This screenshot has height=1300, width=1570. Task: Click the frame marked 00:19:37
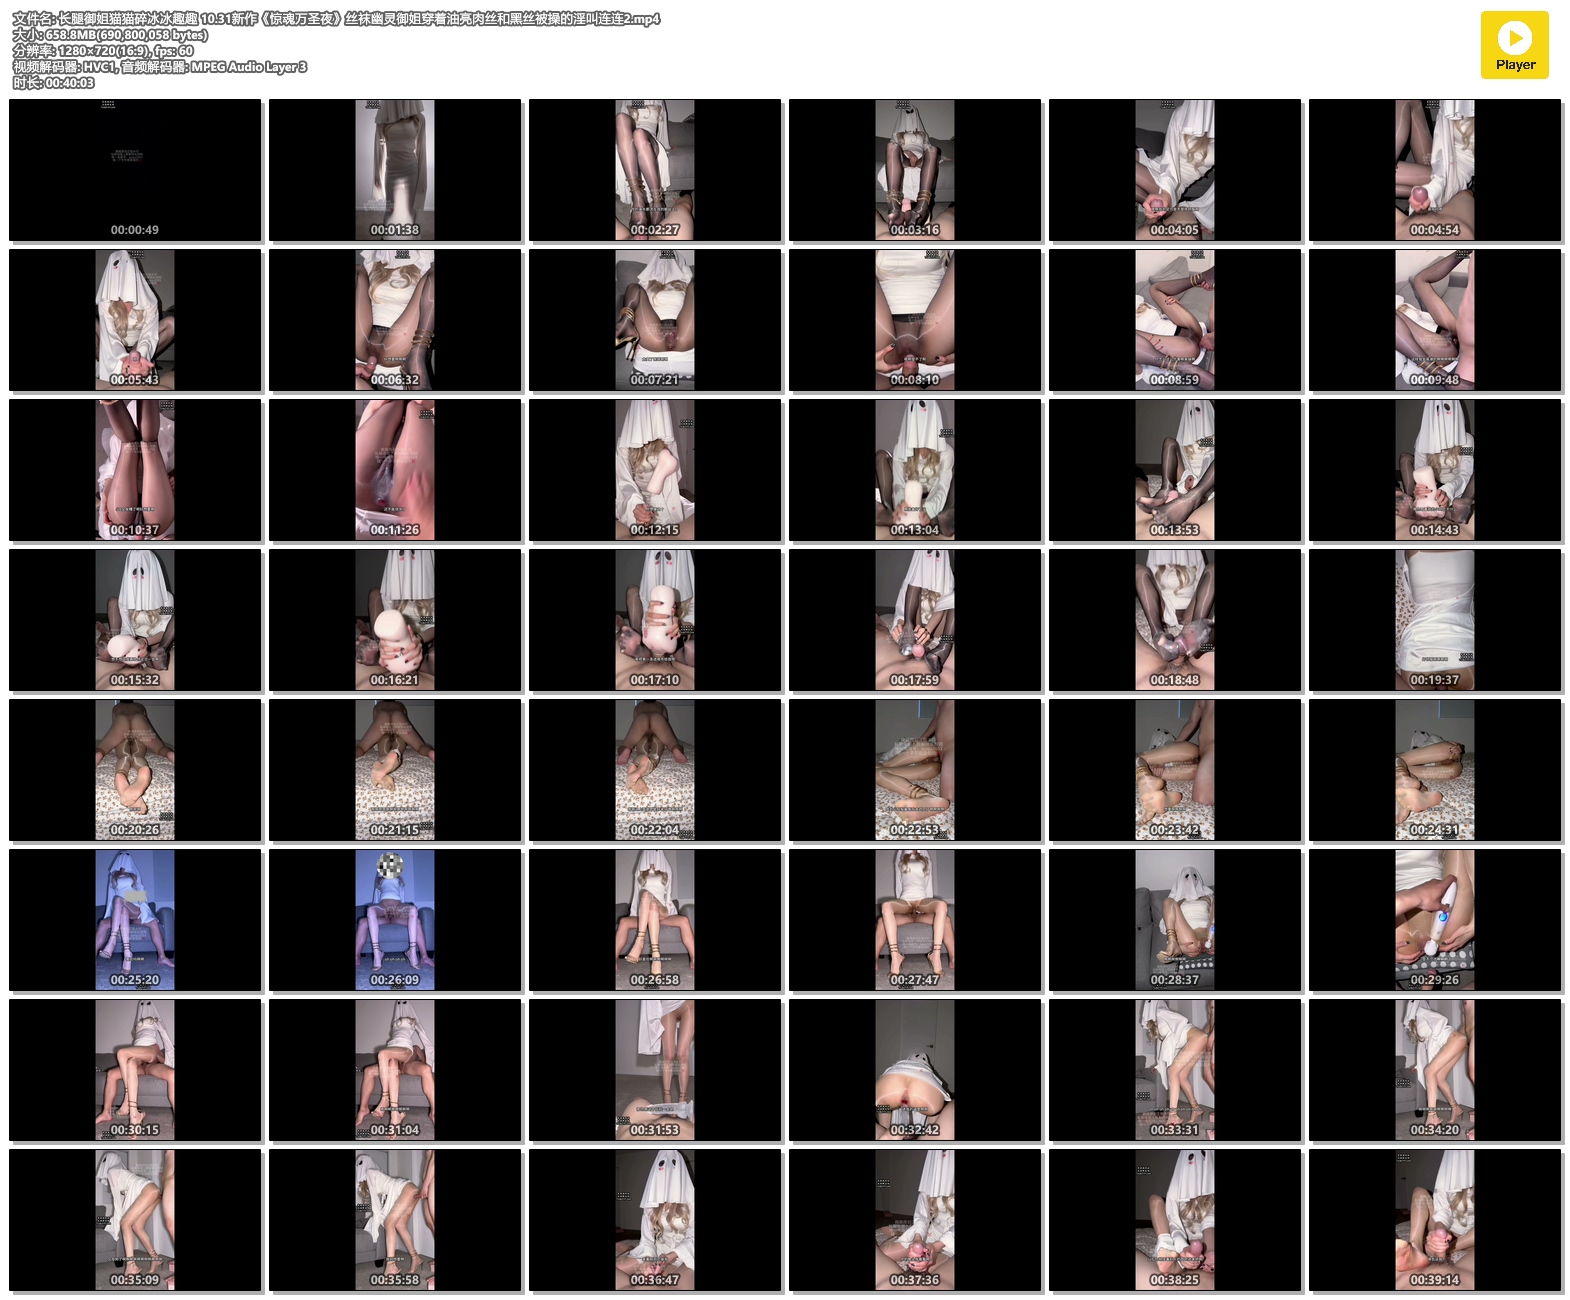coord(1435,620)
